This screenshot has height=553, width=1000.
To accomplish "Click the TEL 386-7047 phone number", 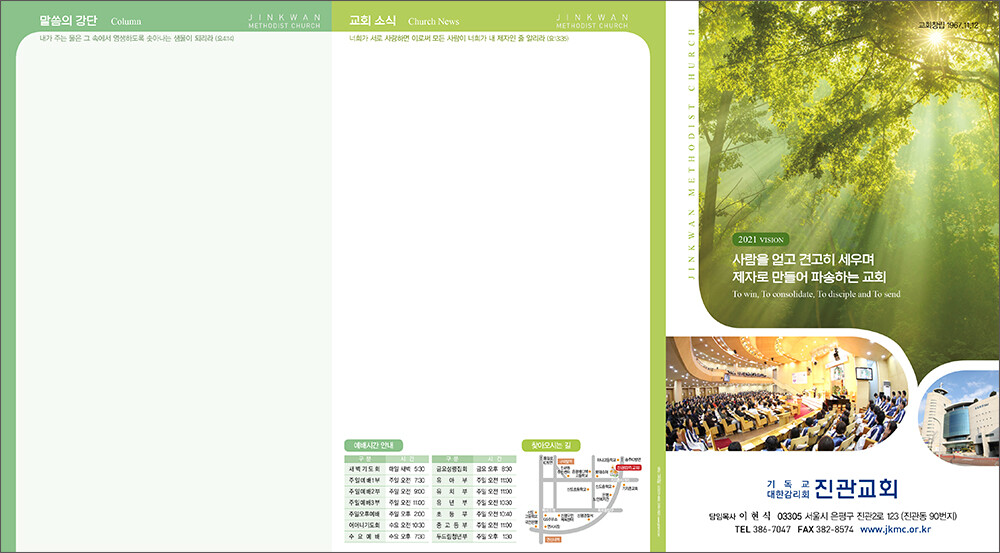I will click(x=762, y=529).
